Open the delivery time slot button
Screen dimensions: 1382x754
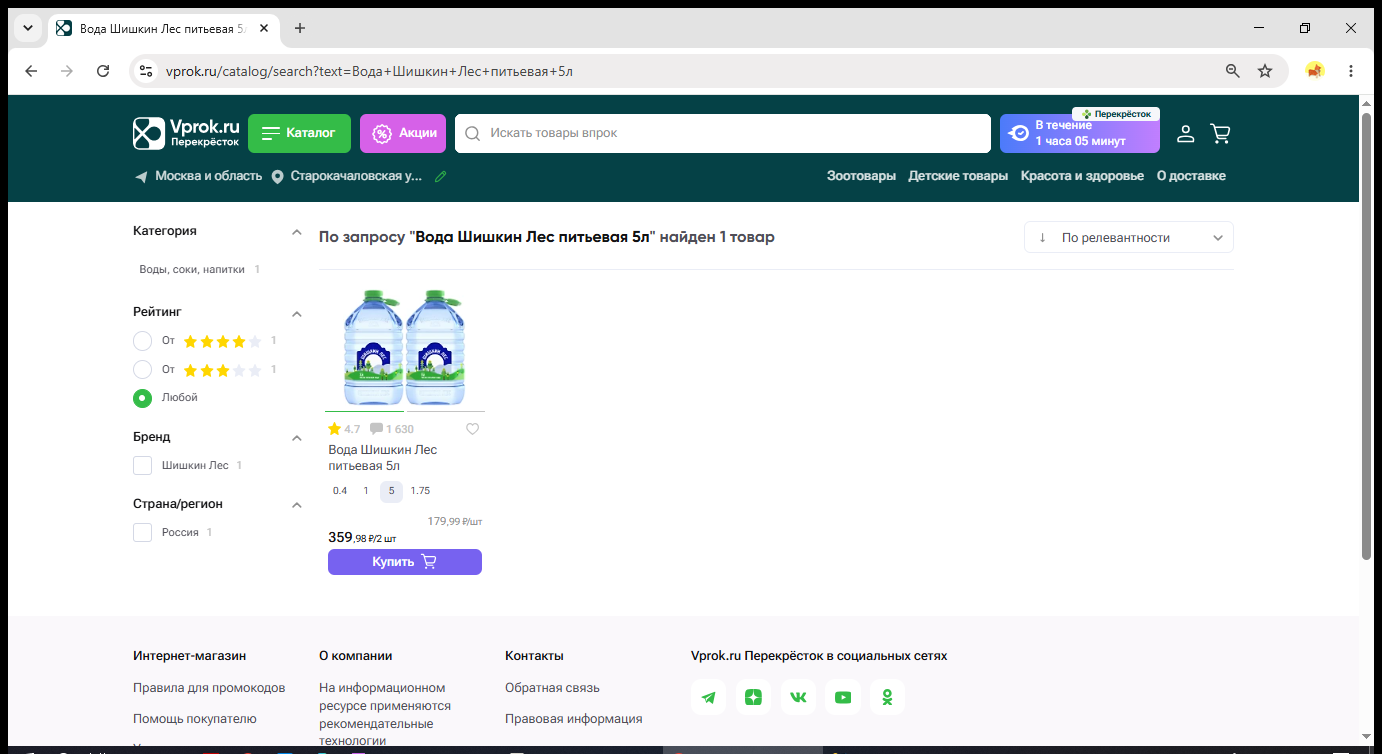click(1080, 133)
